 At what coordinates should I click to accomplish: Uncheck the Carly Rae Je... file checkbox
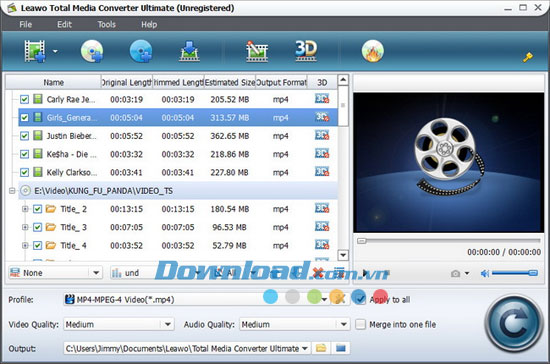tap(24, 99)
